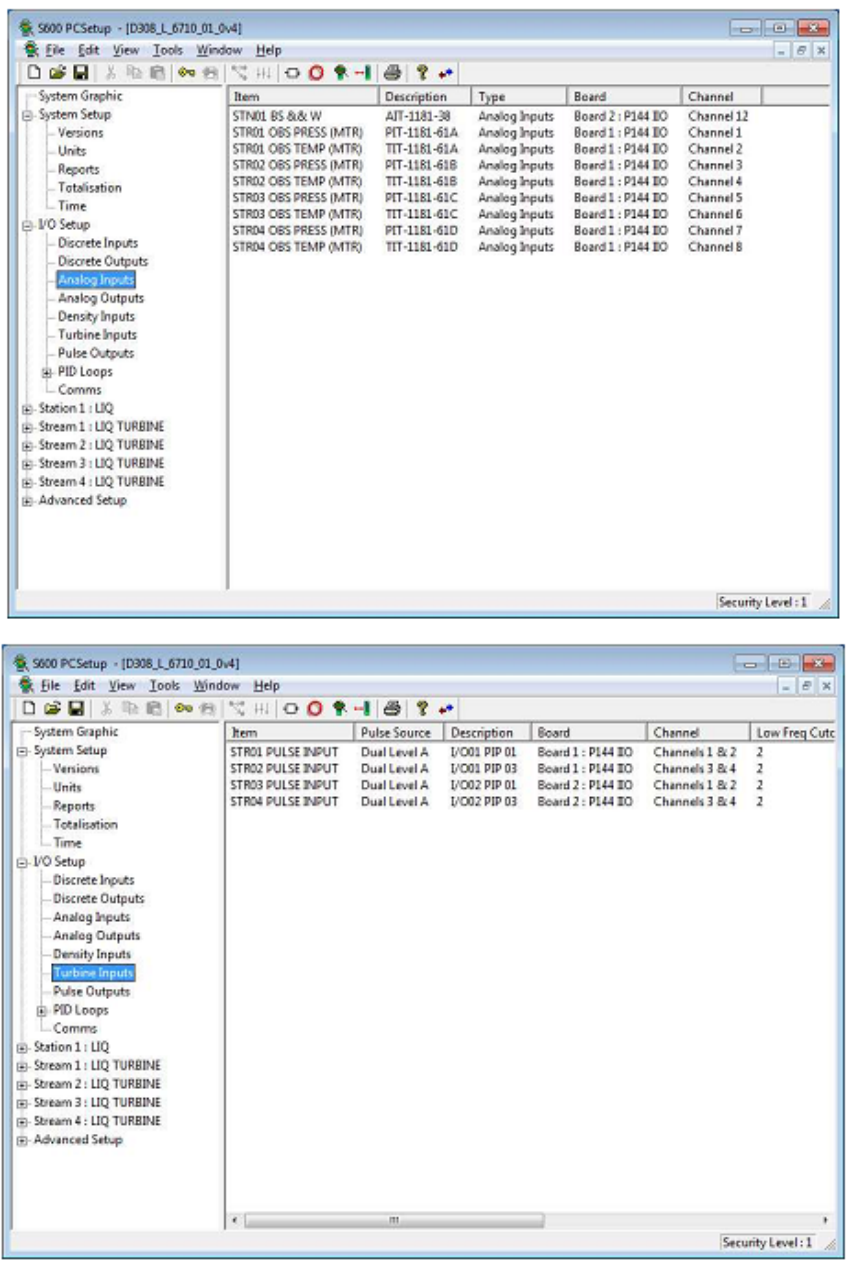Select Analog Inputs in bottom window tree
The height and width of the screenshot is (1261, 854).
91,917
